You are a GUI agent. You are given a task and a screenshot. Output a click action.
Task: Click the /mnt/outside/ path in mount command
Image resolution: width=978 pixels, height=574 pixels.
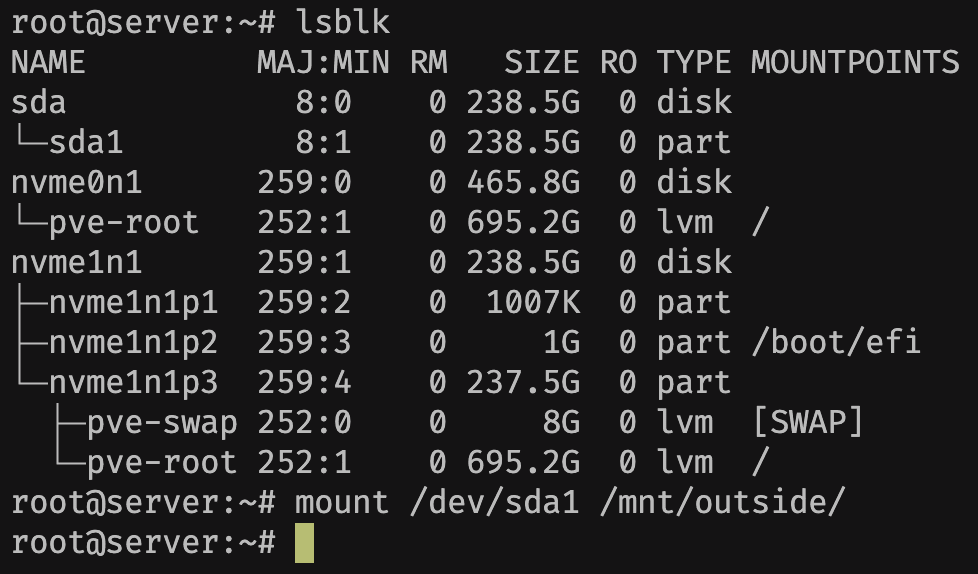click(722, 503)
